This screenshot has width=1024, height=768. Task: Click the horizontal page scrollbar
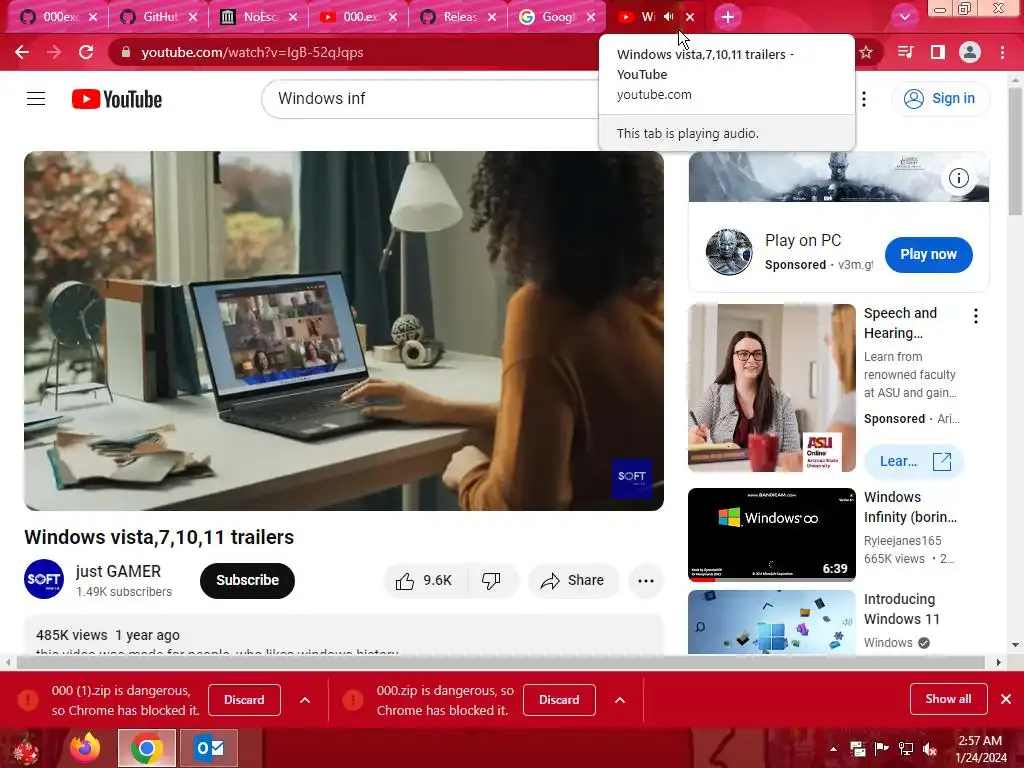(500, 662)
